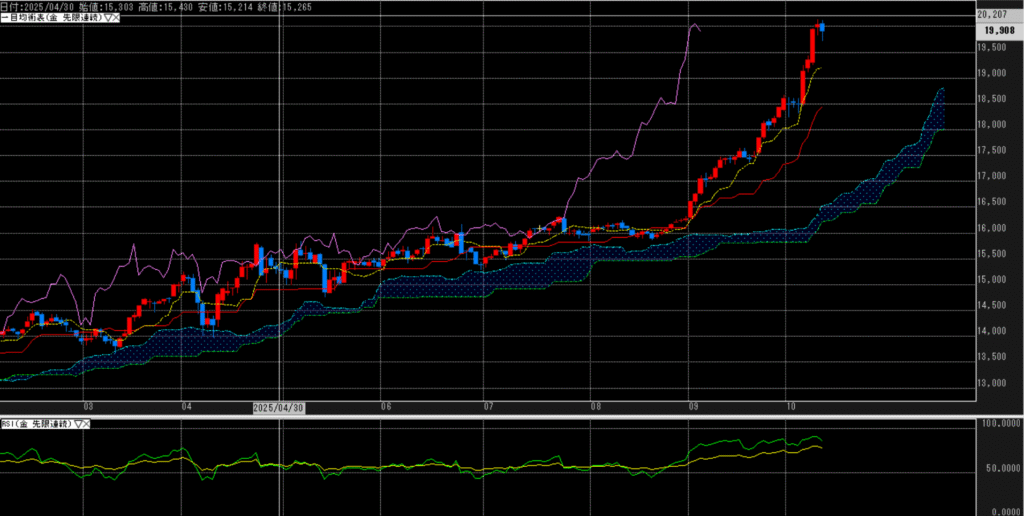Click the 一目均衡表(金 先限連続) title label
The width and height of the screenshot is (1024, 516).
[x=52, y=18]
